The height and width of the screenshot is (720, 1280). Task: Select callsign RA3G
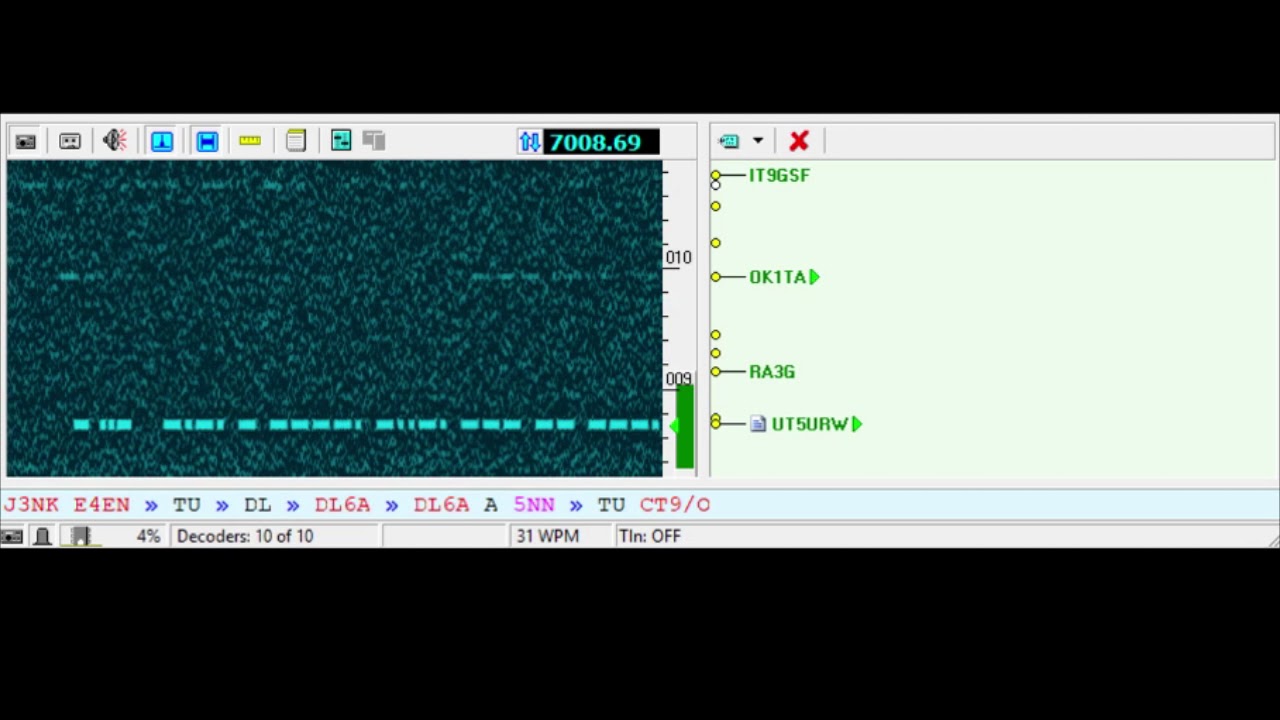[772, 372]
